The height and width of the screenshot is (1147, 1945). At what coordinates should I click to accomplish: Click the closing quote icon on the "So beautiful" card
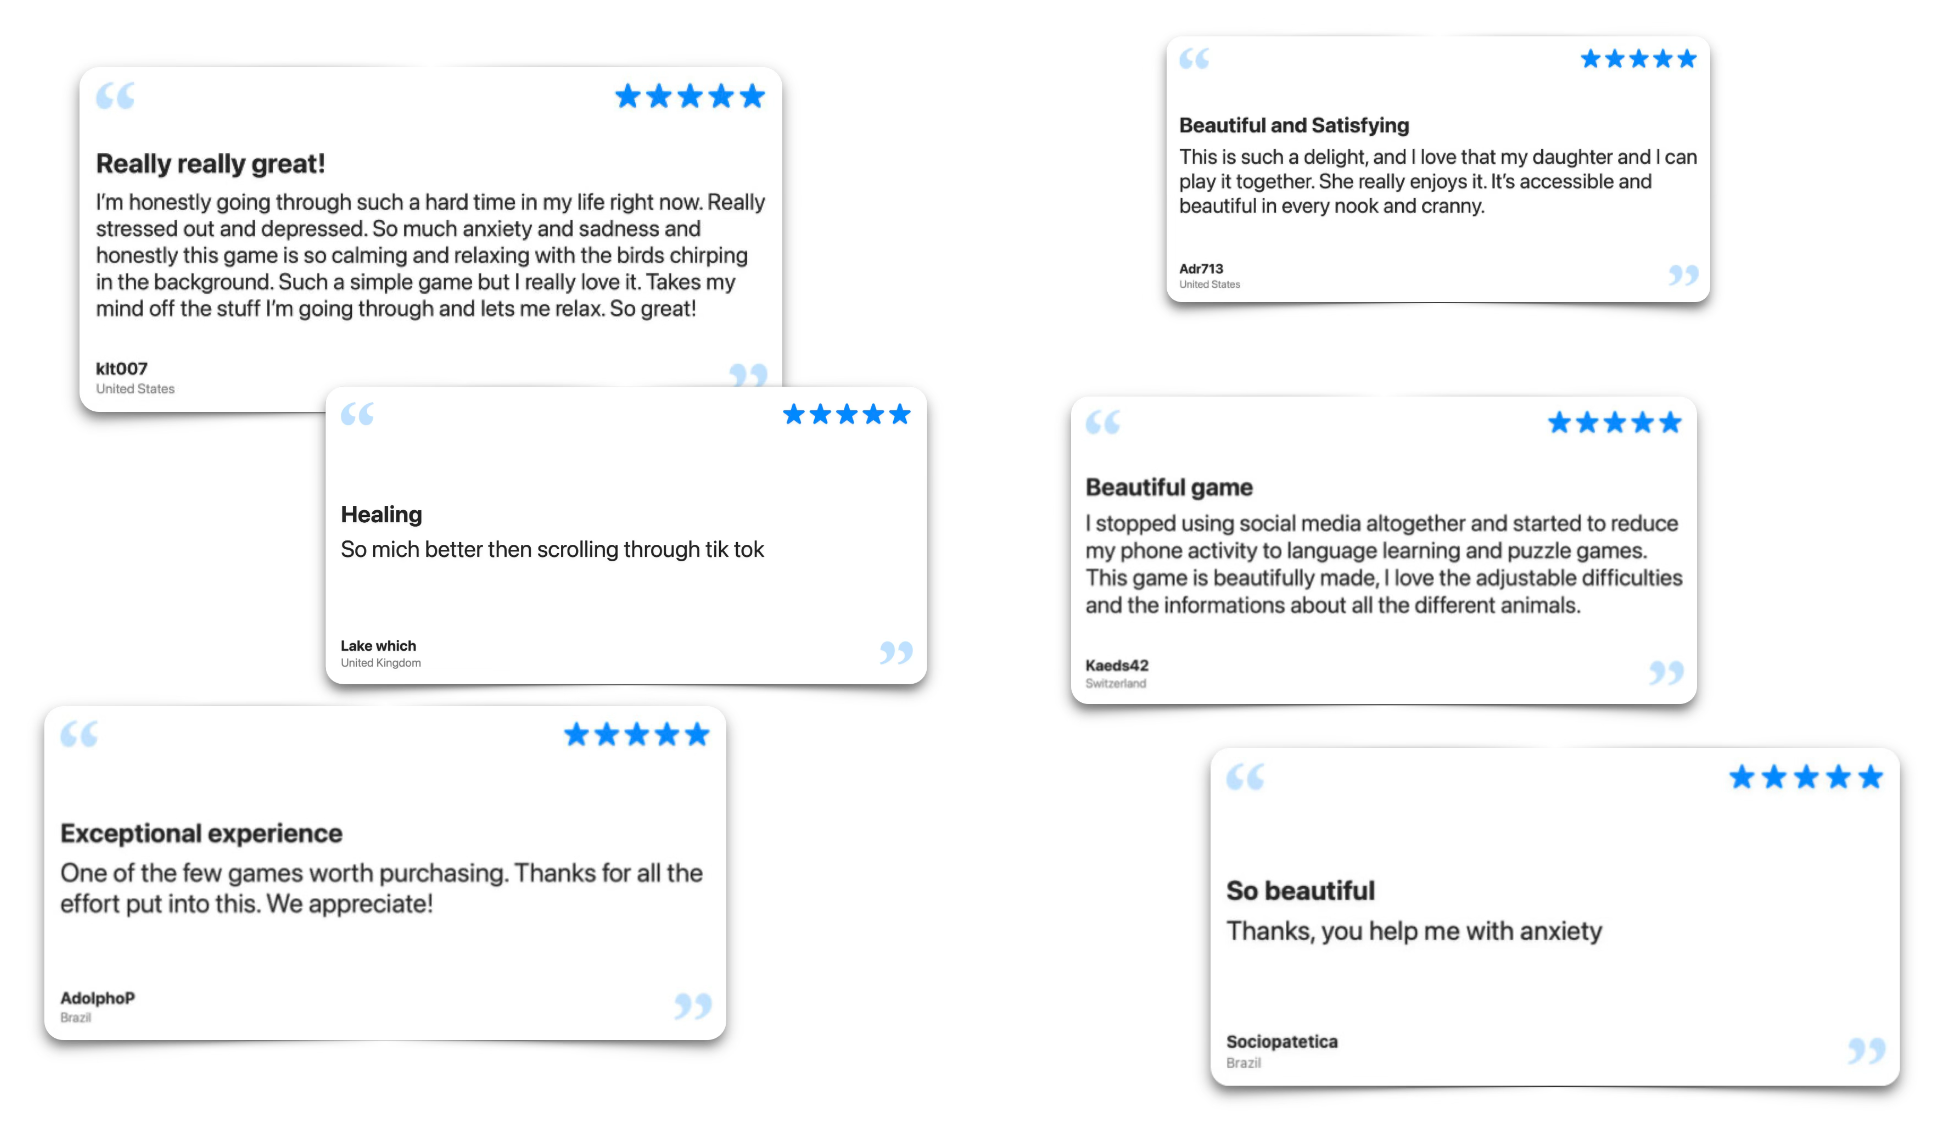1866,1050
